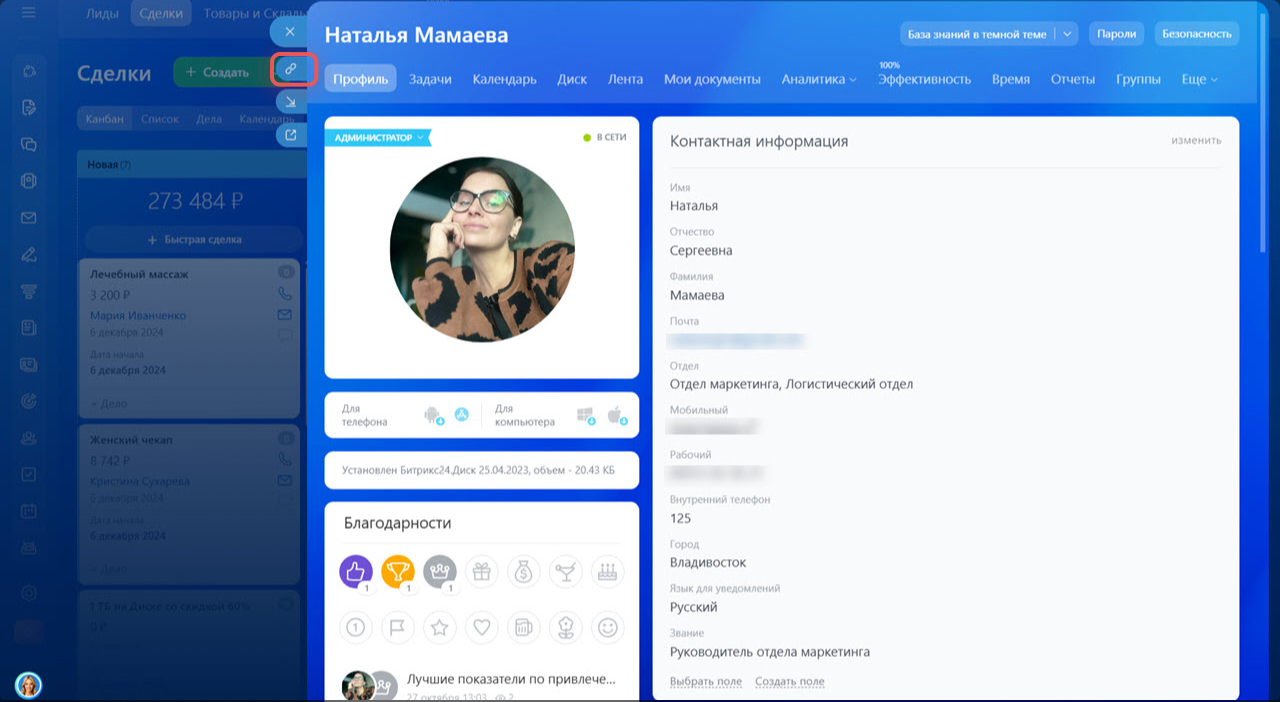
Task: Click the Apple macOS download icon
Action: 616,415
